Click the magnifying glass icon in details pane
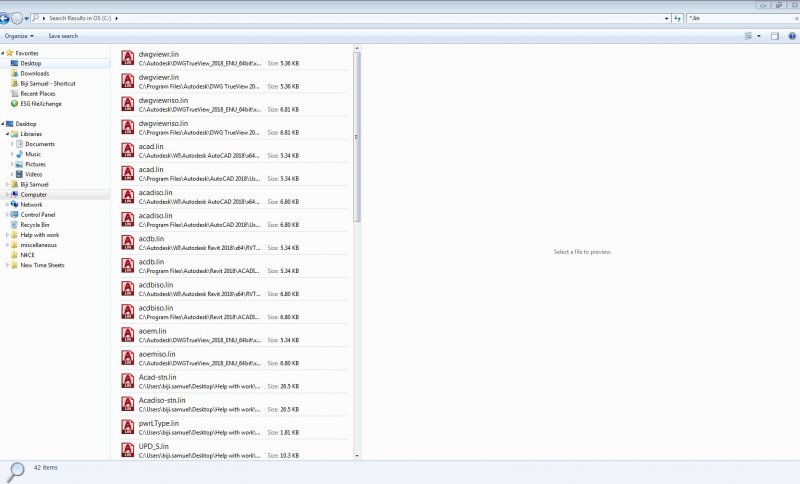 (15, 472)
